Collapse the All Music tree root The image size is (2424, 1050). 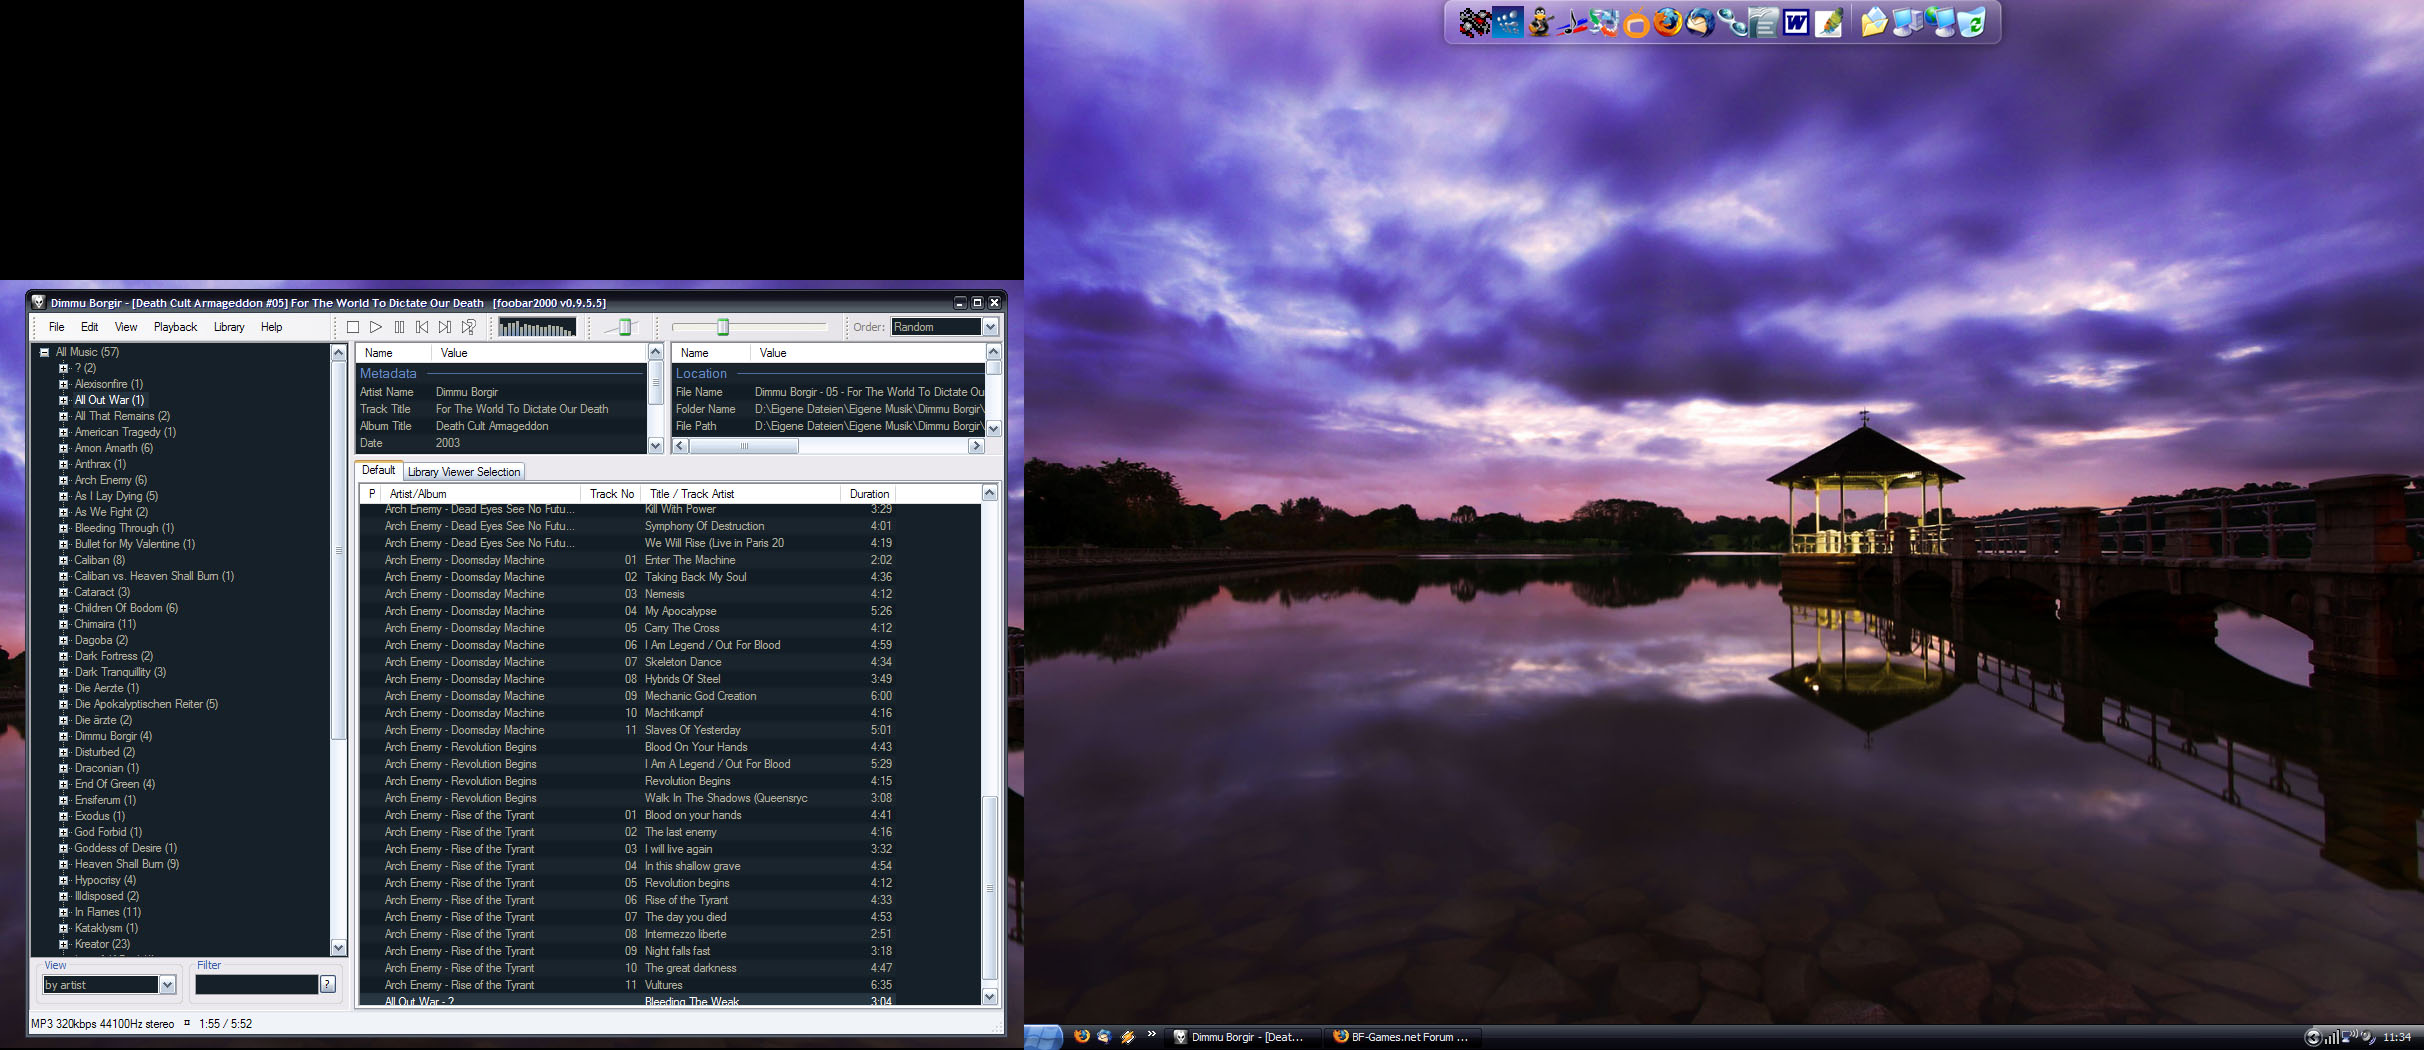click(x=44, y=352)
